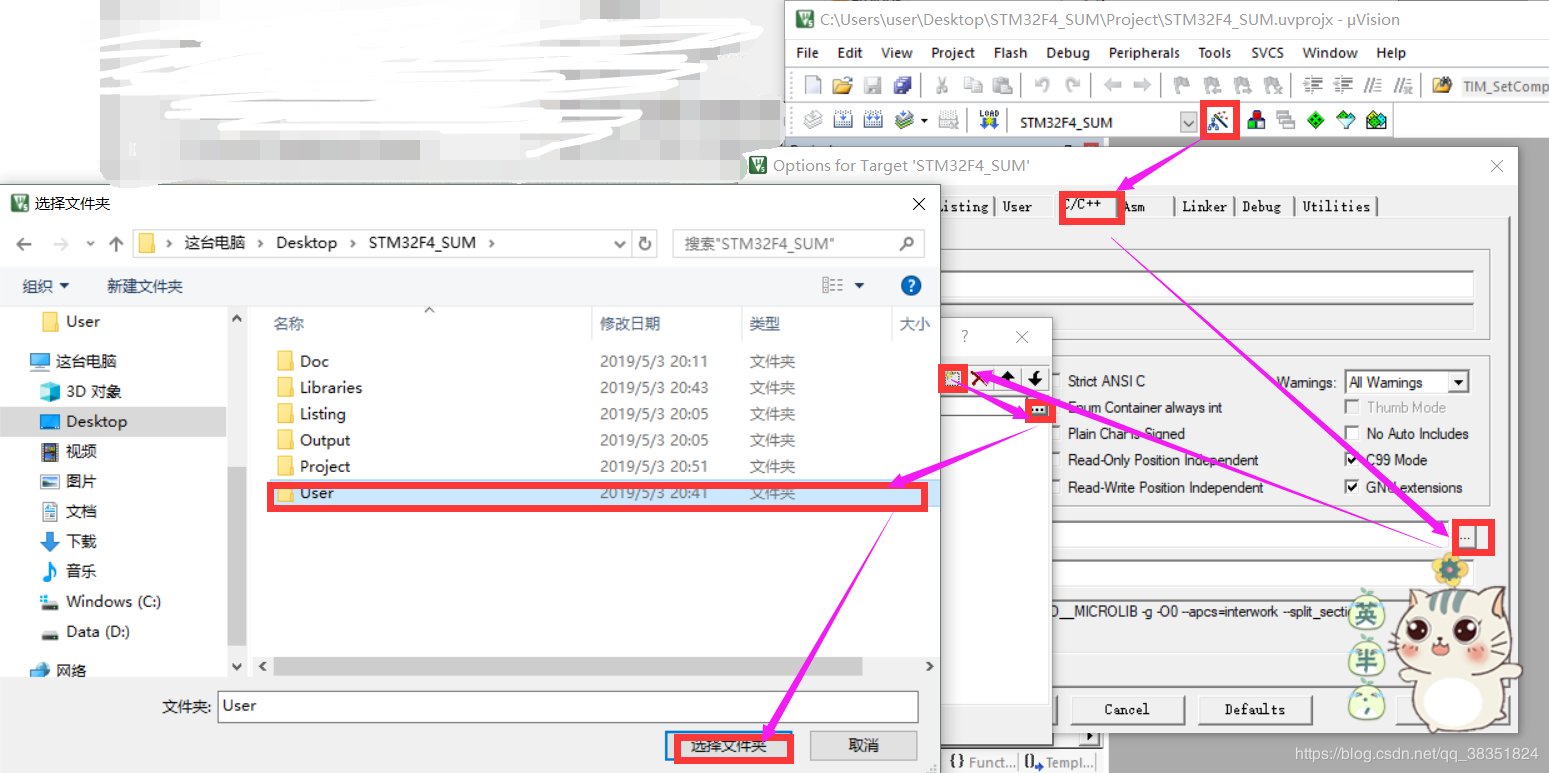The height and width of the screenshot is (773, 1549).
Task: Click Cancel in Options for Target dialog
Action: pos(1127,709)
